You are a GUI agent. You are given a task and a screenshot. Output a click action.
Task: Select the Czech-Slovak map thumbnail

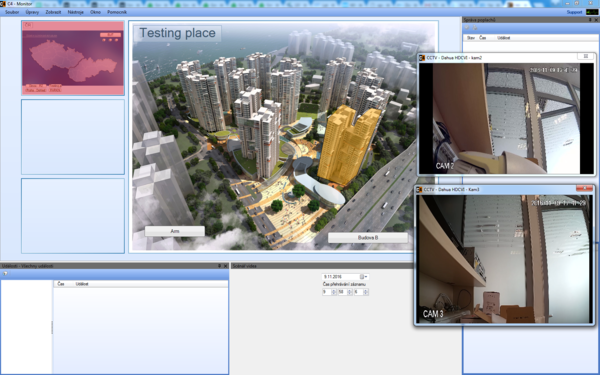coord(73,58)
